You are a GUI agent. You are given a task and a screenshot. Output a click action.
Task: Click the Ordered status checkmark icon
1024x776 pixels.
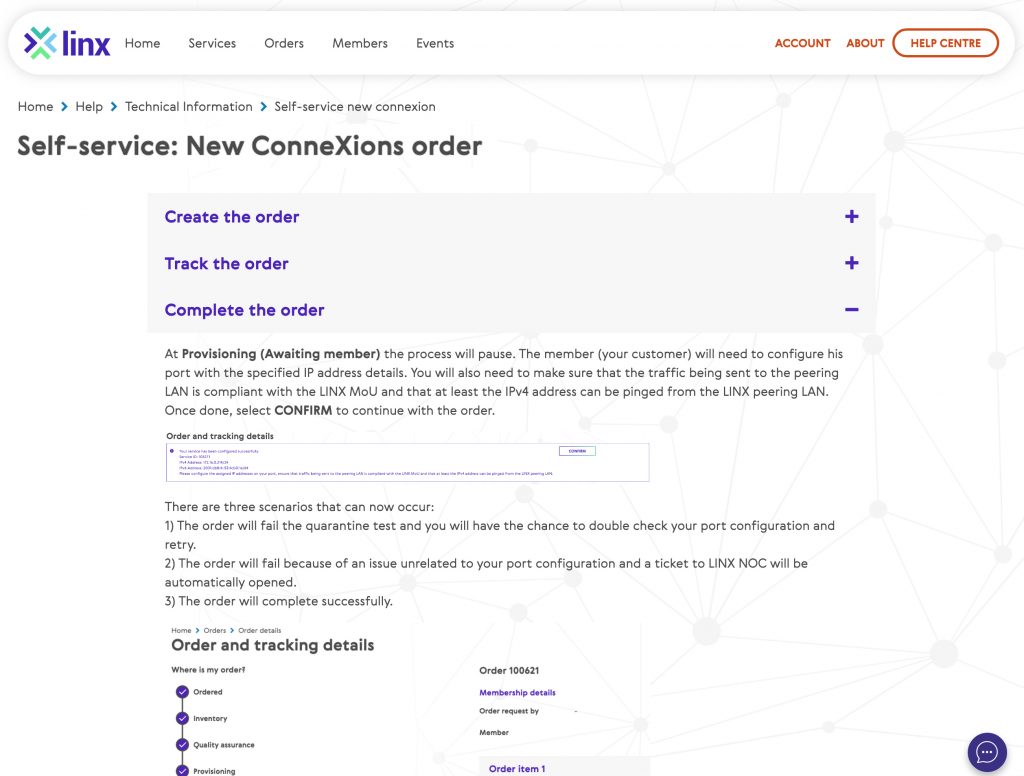pos(183,691)
